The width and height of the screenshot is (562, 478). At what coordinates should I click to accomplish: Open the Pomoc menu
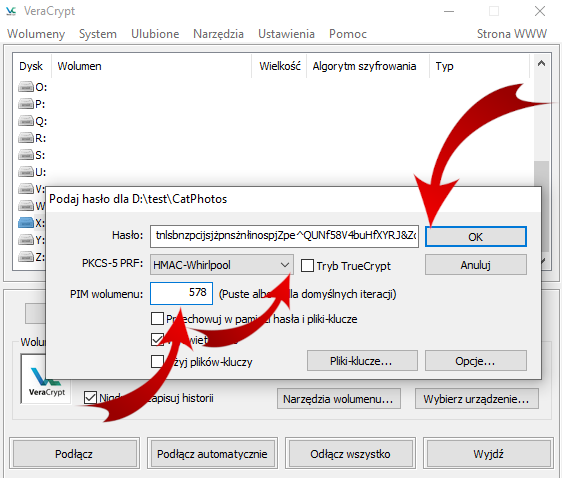click(x=348, y=34)
